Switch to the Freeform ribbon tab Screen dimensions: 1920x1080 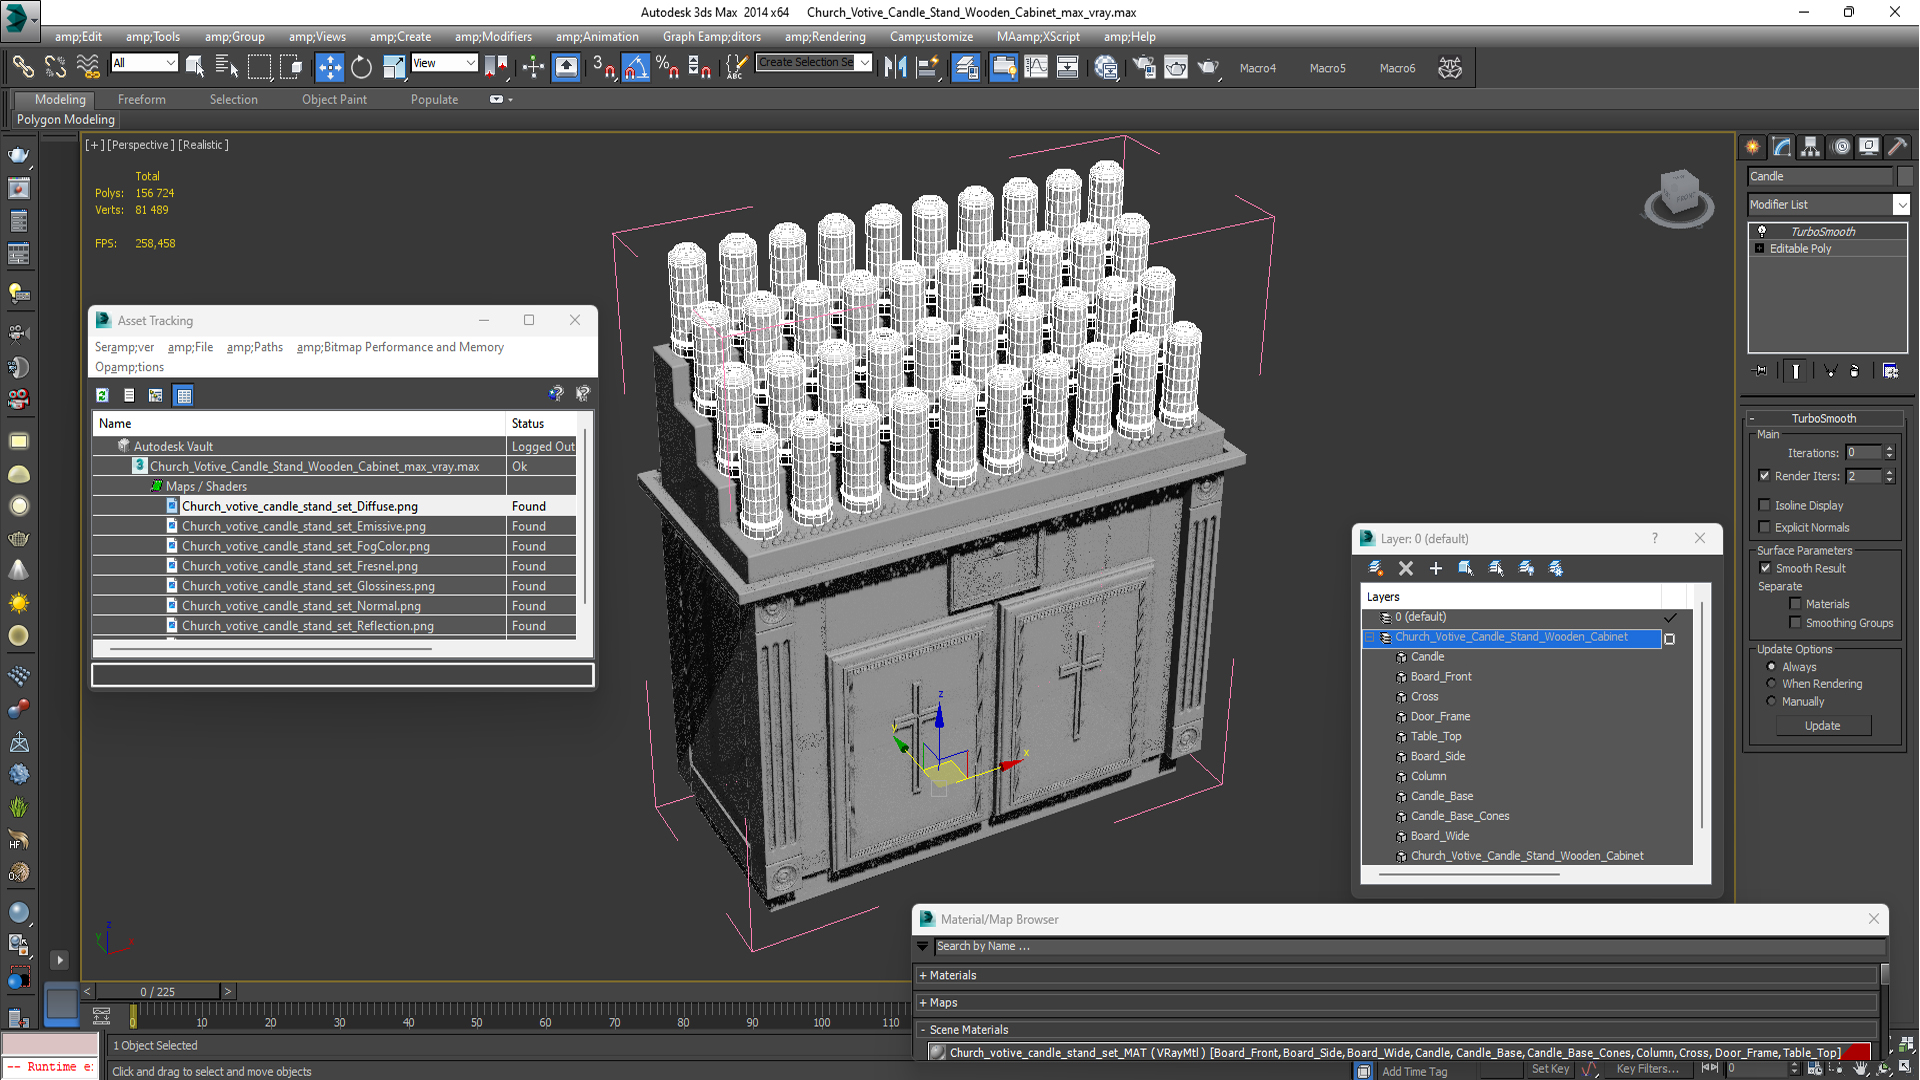pyautogui.click(x=142, y=99)
